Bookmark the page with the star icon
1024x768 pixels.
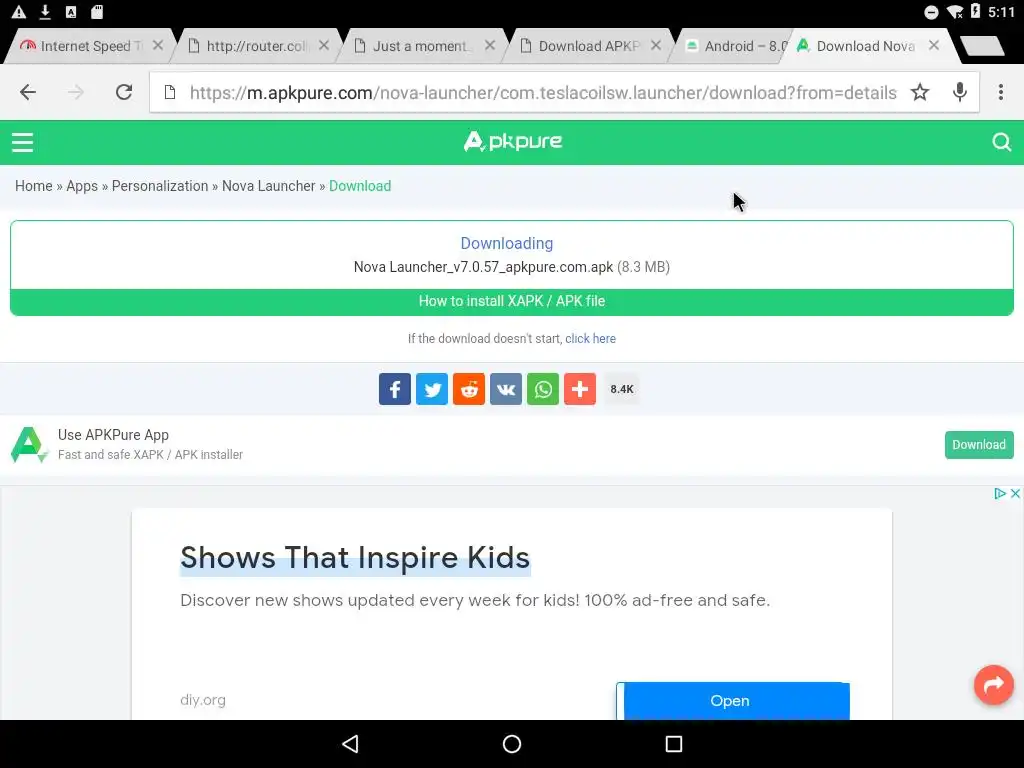920,93
